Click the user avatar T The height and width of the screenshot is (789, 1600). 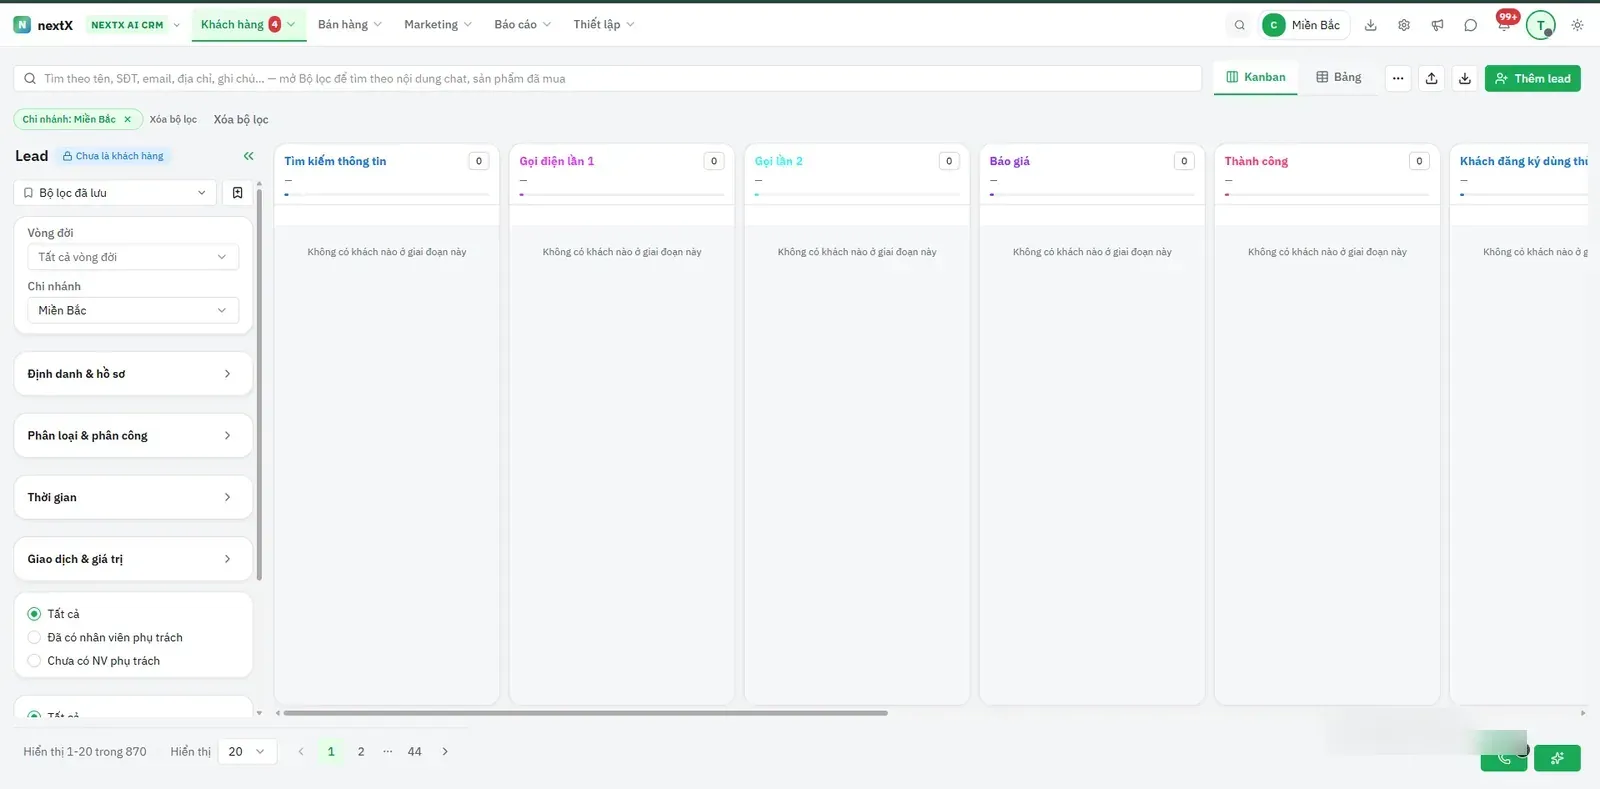[x=1540, y=25]
